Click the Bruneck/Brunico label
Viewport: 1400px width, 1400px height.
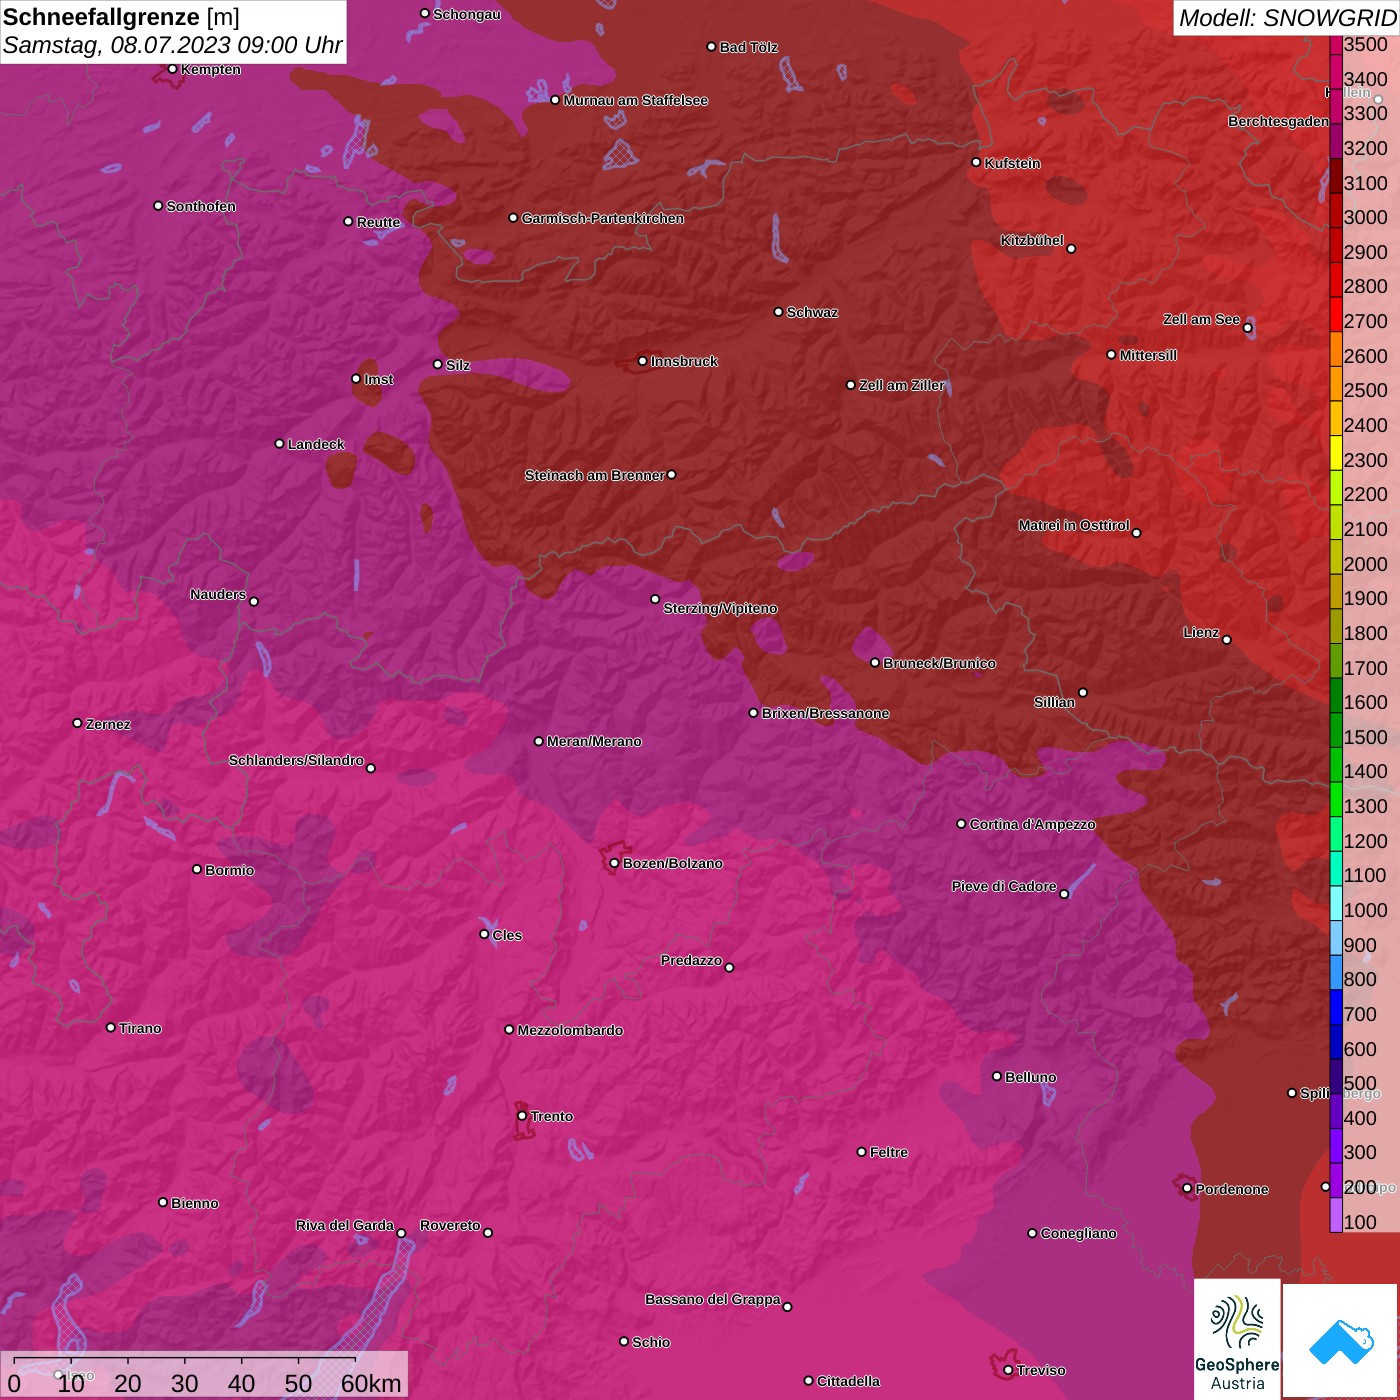[939, 663]
